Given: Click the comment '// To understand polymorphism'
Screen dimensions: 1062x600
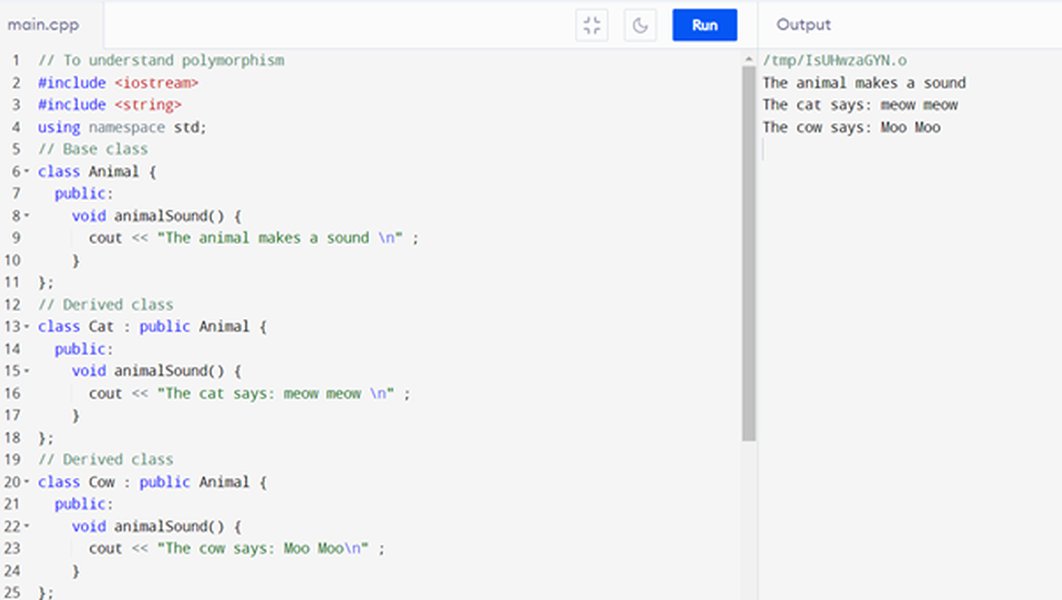Looking at the screenshot, I should 161,60.
